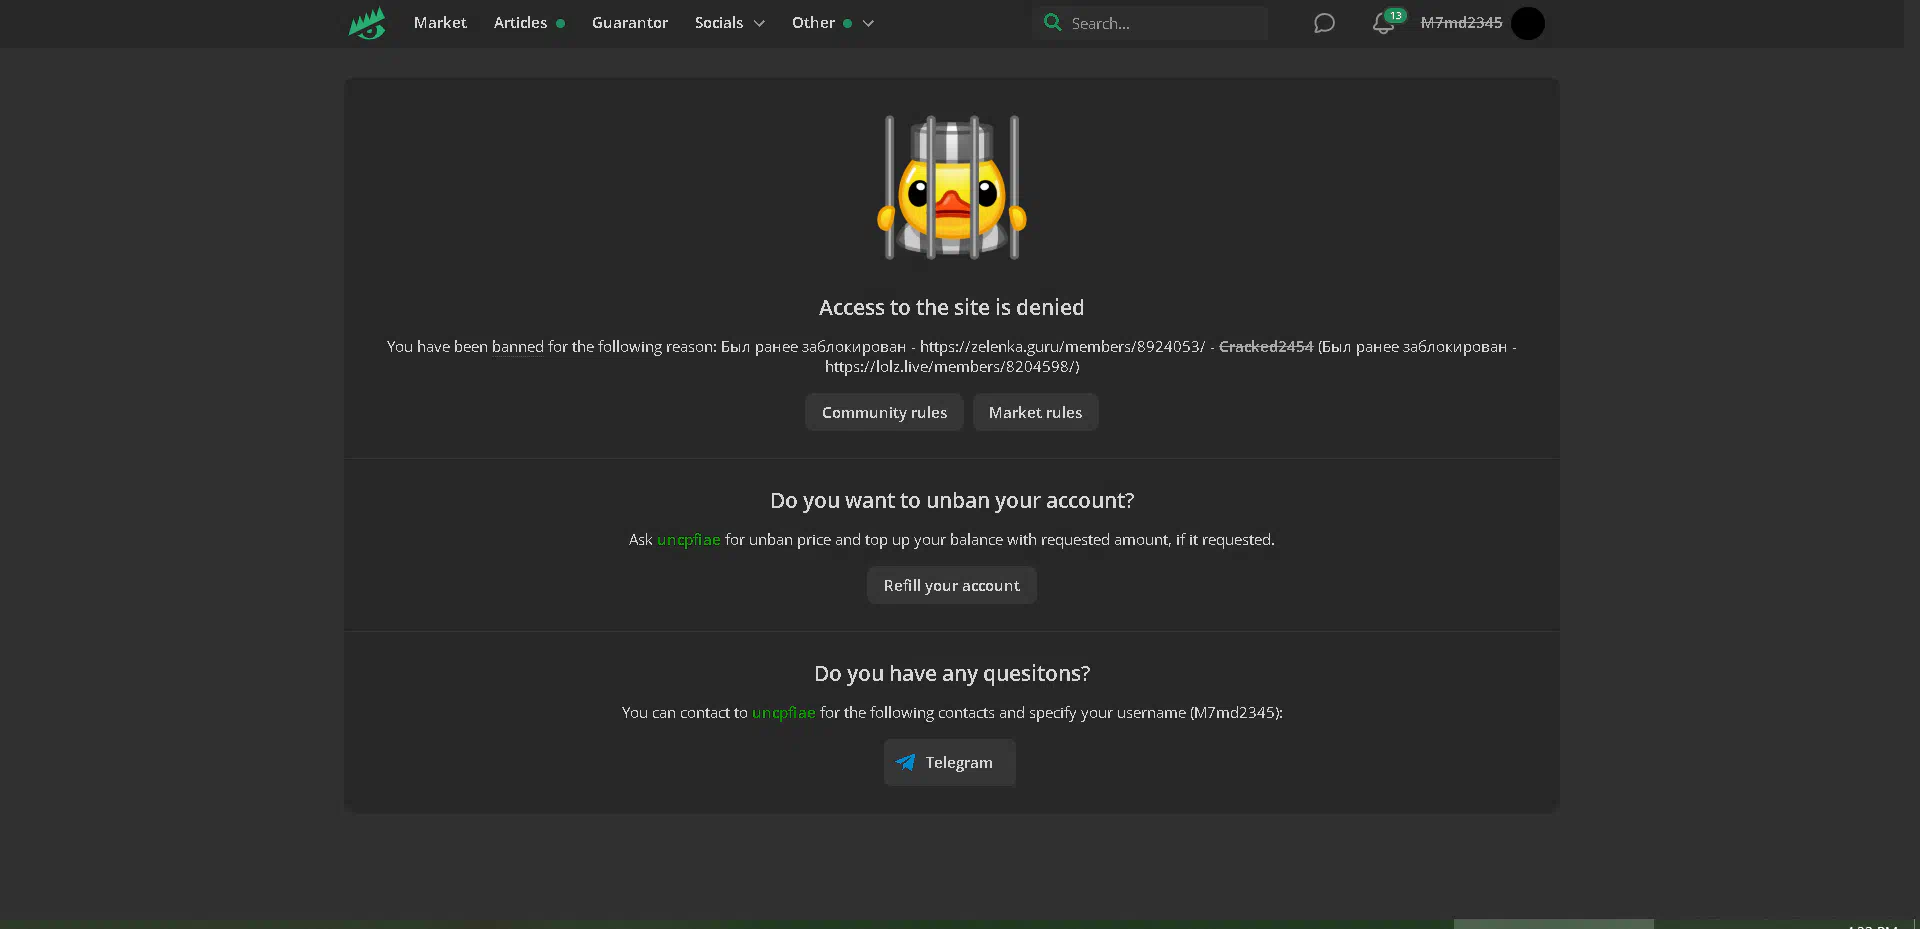Click the Cracked2454 struck-through username
Screen dimensions: 1920x929
[x=1266, y=347]
